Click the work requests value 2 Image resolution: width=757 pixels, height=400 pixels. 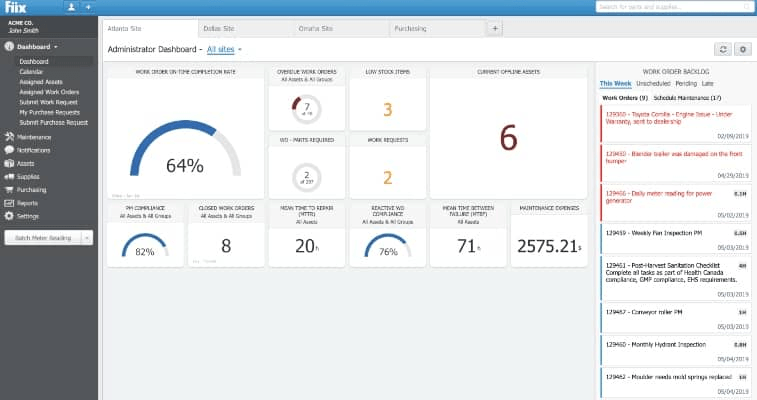388,178
